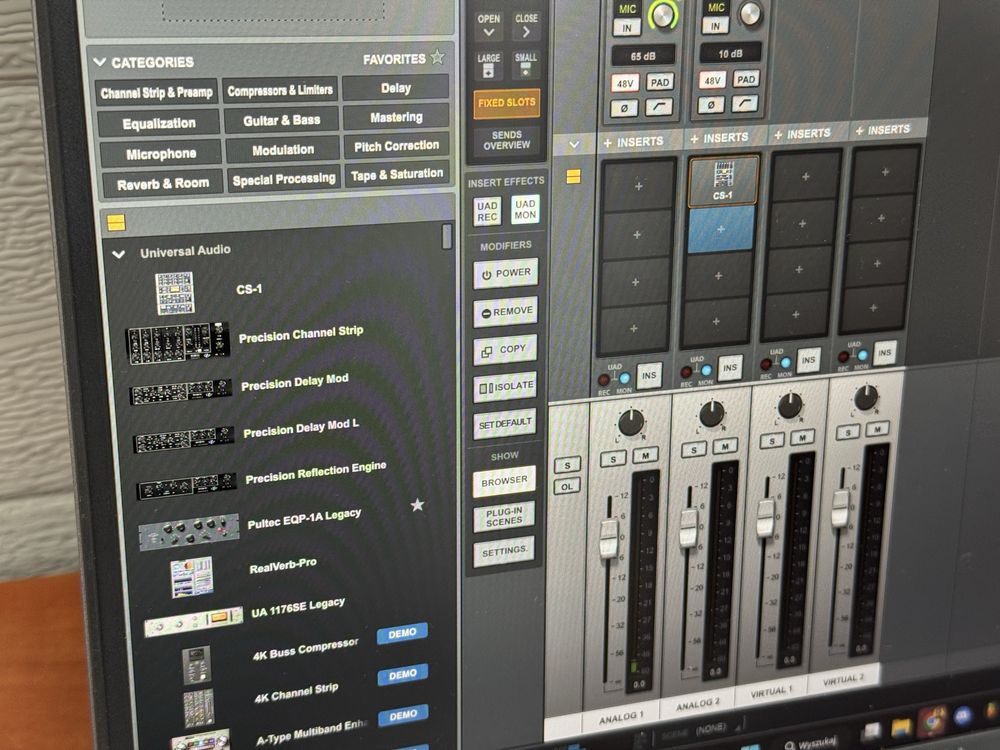Screen dimensions: 1000x750
Task: Toggle the FAVORITES star filter
Action: coord(437,57)
